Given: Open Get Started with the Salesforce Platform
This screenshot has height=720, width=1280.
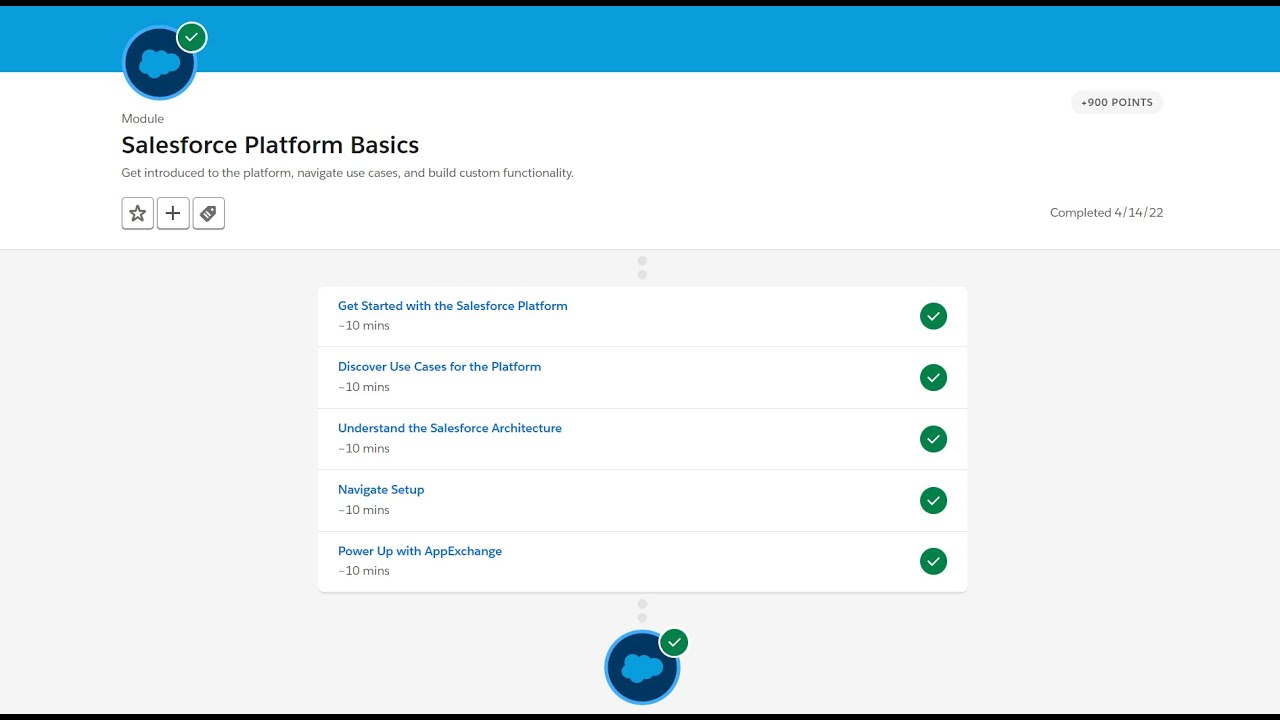Looking at the screenshot, I should (x=453, y=306).
